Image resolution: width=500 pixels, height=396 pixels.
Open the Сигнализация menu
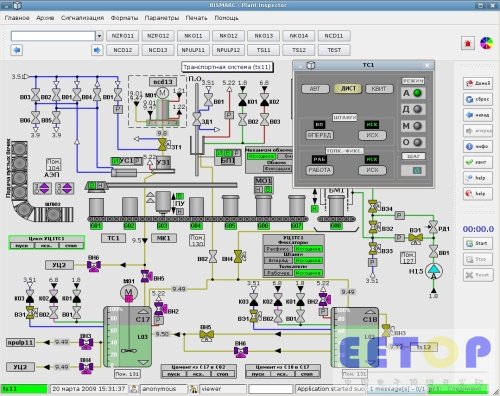click(82, 18)
